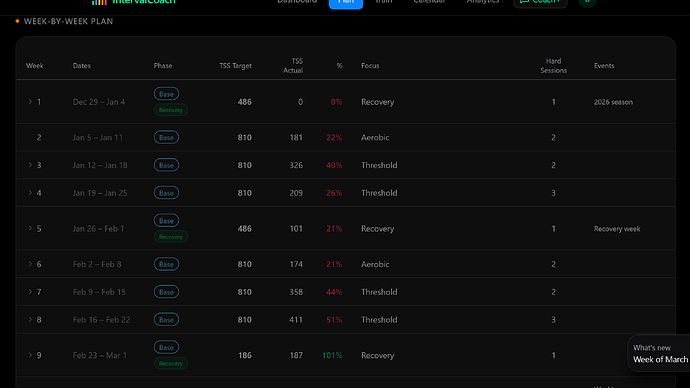The width and height of the screenshot is (690, 388).
Task: Click the Events column header
Action: coord(604,66)
